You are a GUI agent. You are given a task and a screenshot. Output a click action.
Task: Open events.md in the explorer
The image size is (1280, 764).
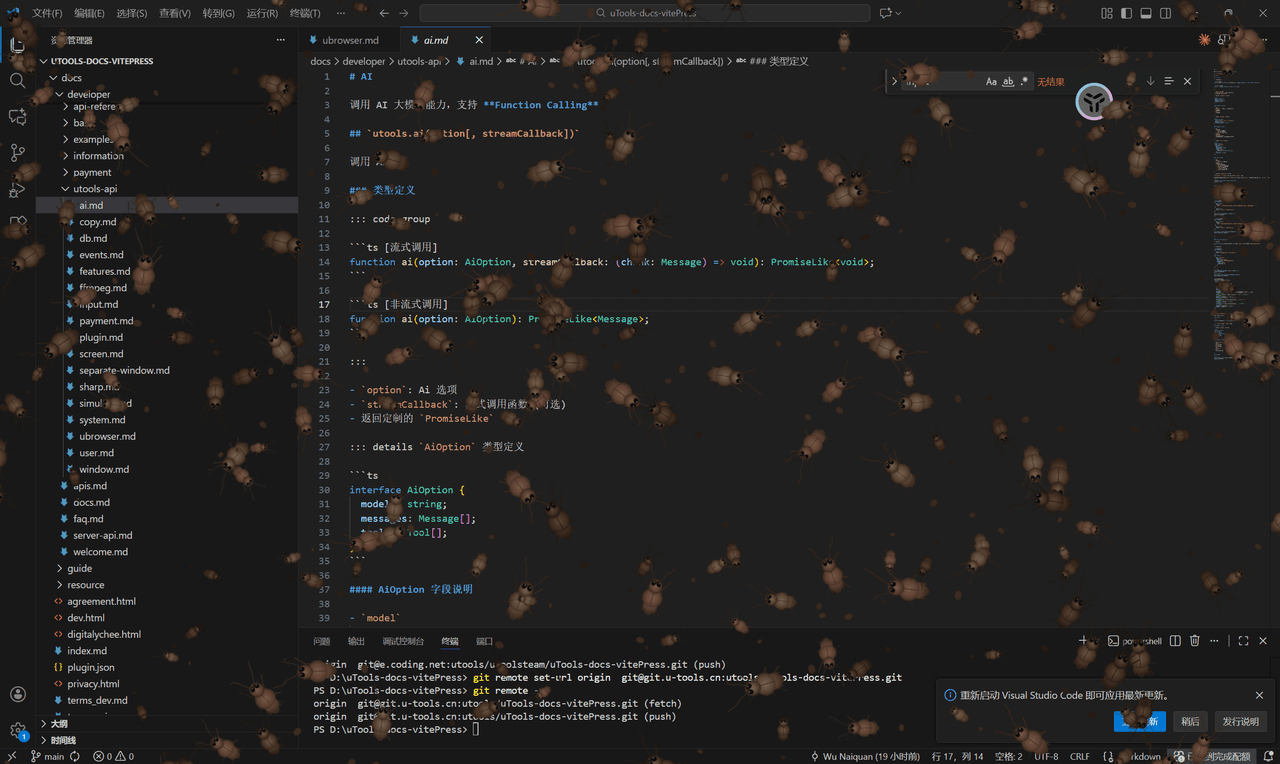click(101, 255)
